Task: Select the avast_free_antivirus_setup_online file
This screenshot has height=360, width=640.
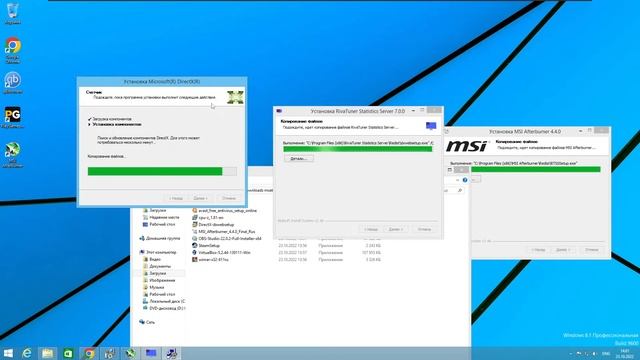Action: (224, 211)
